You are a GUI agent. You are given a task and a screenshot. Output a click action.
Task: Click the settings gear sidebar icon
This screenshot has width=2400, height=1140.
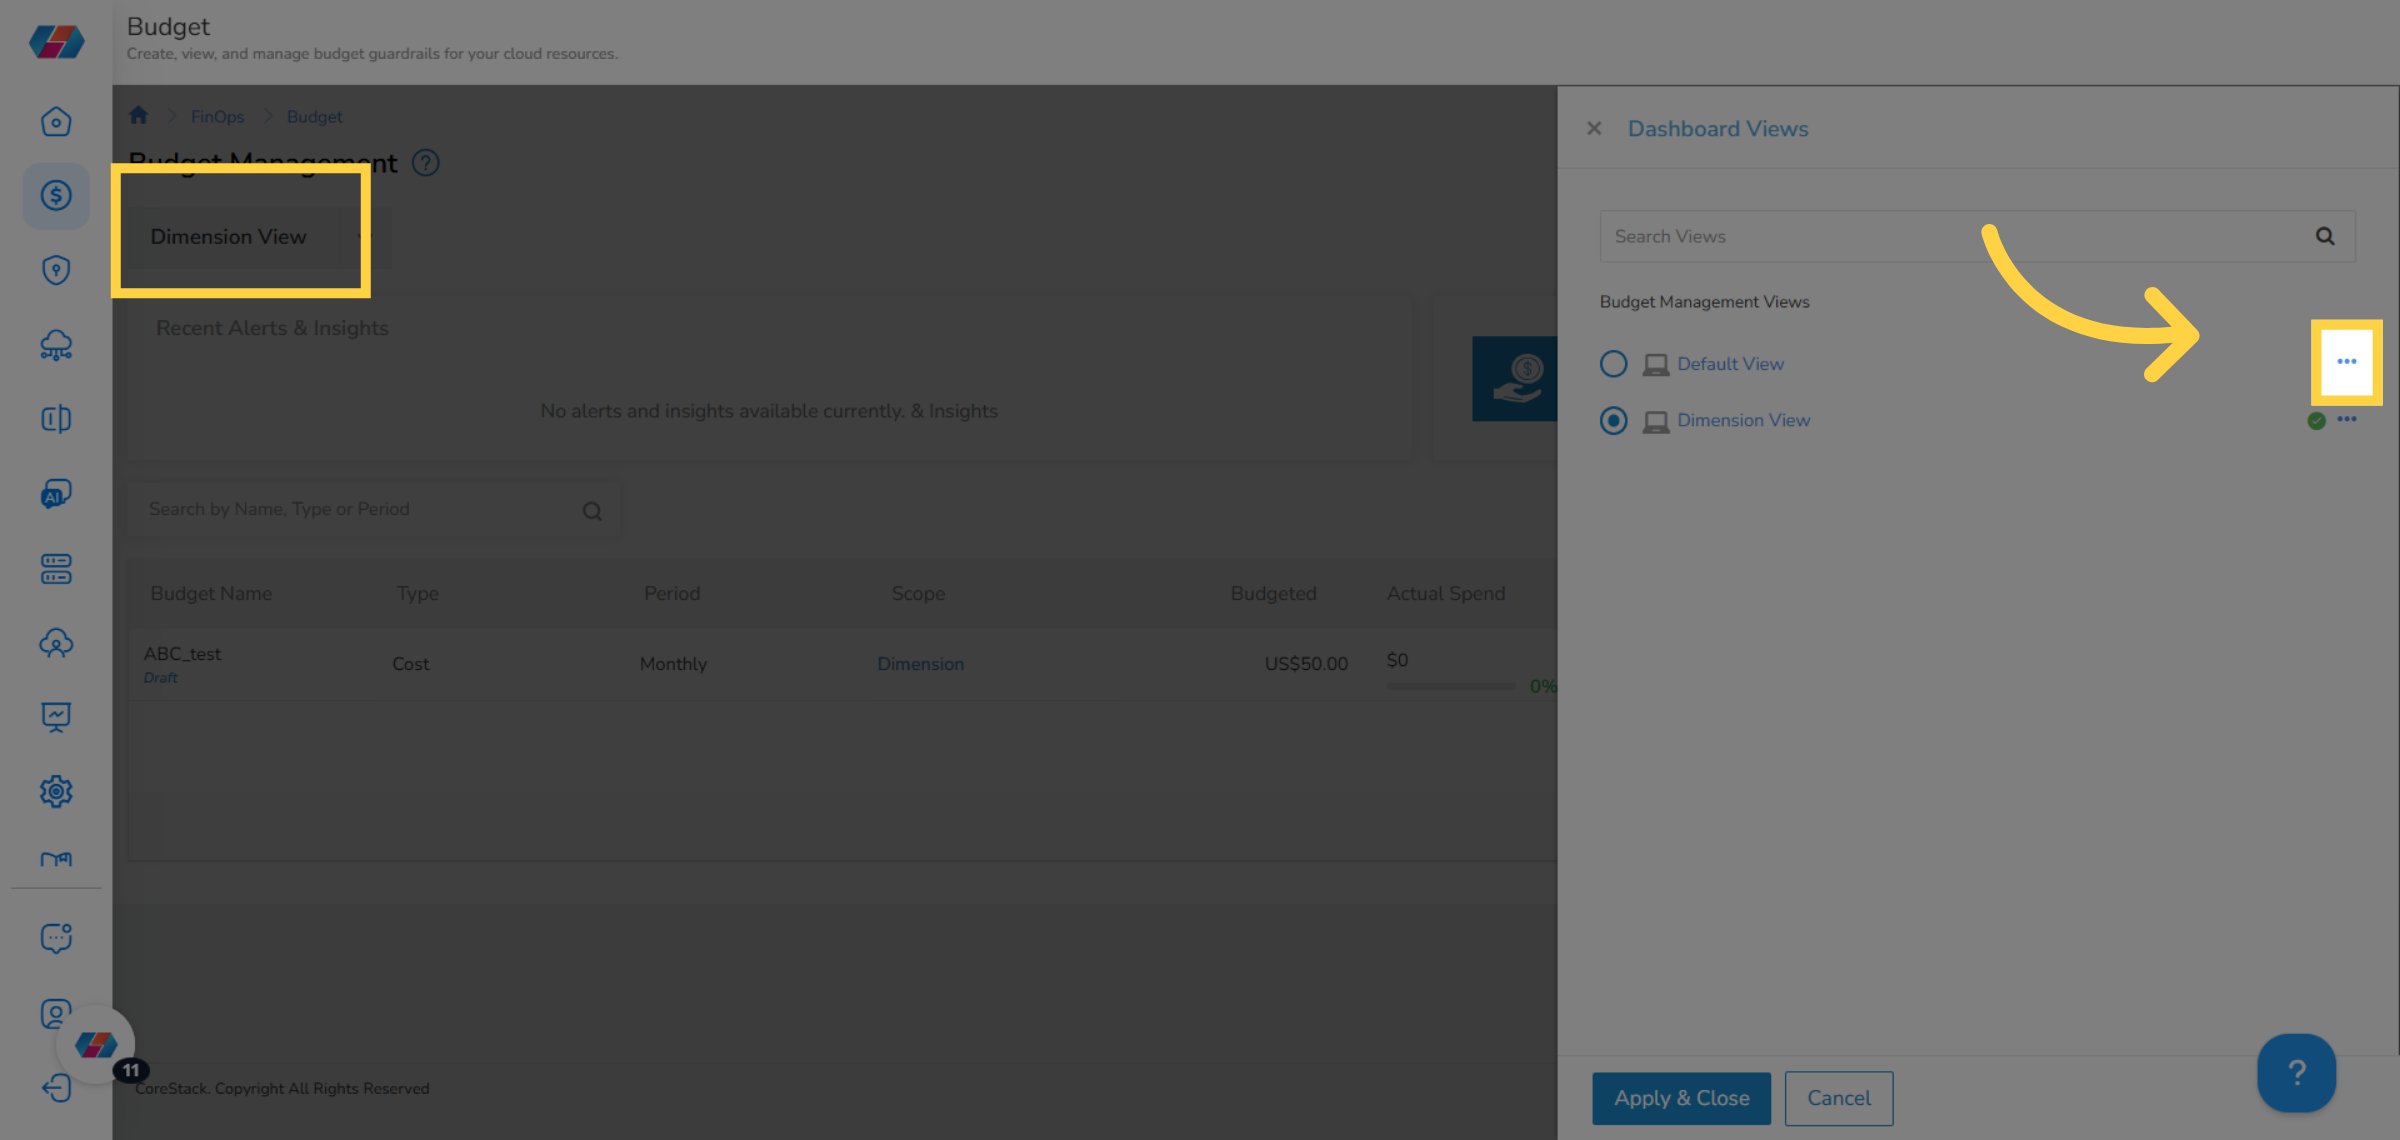56,791
